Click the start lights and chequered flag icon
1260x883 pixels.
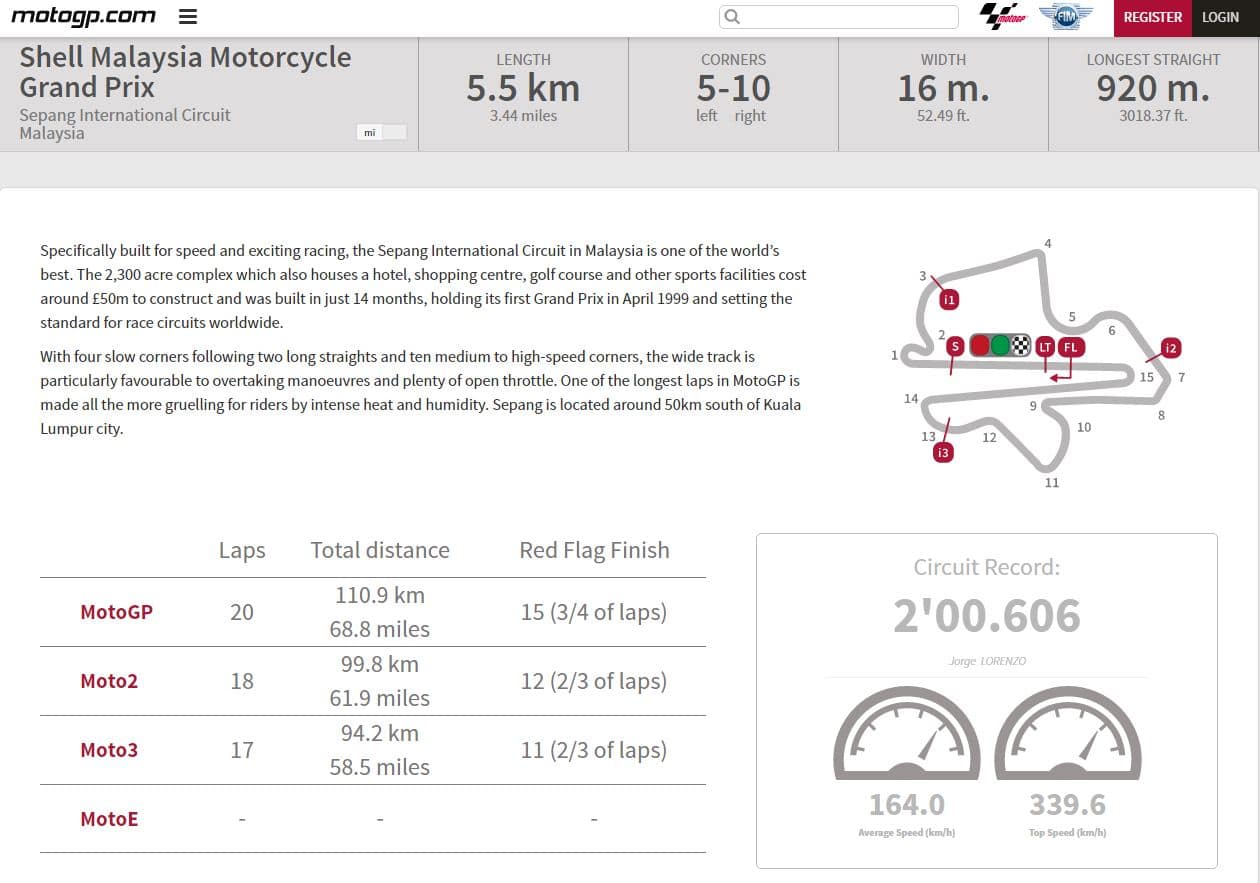[x=1000, y=346]
